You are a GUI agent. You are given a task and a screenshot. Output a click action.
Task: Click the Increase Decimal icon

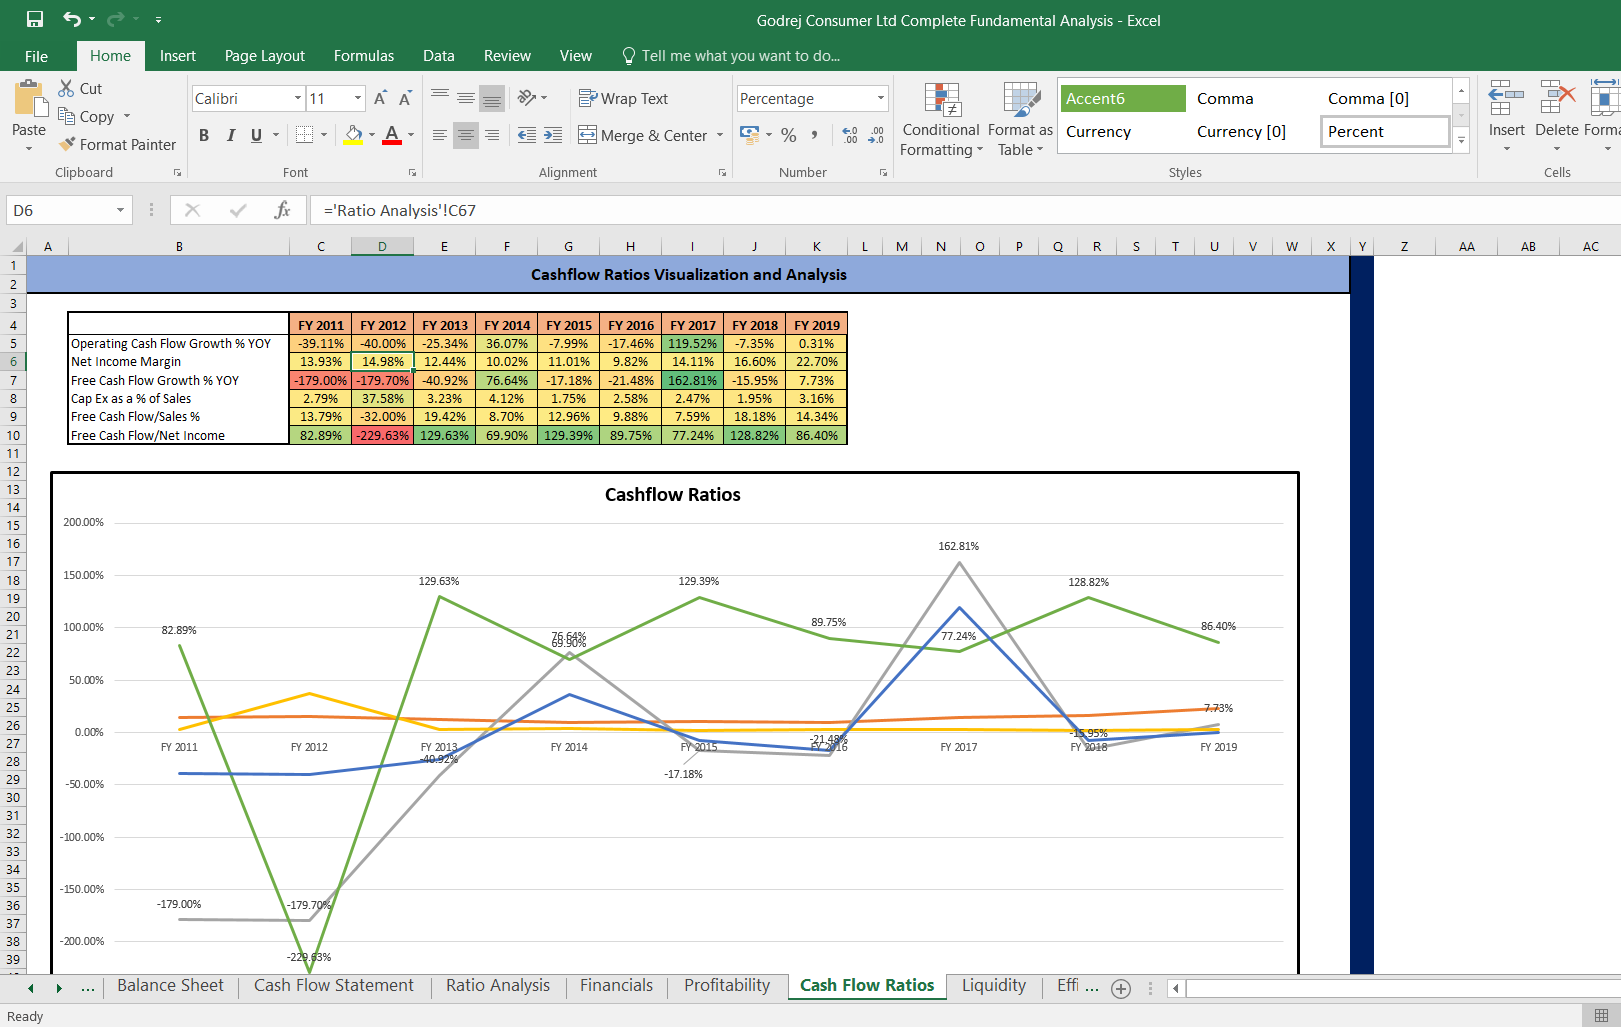tap(850, 135)
